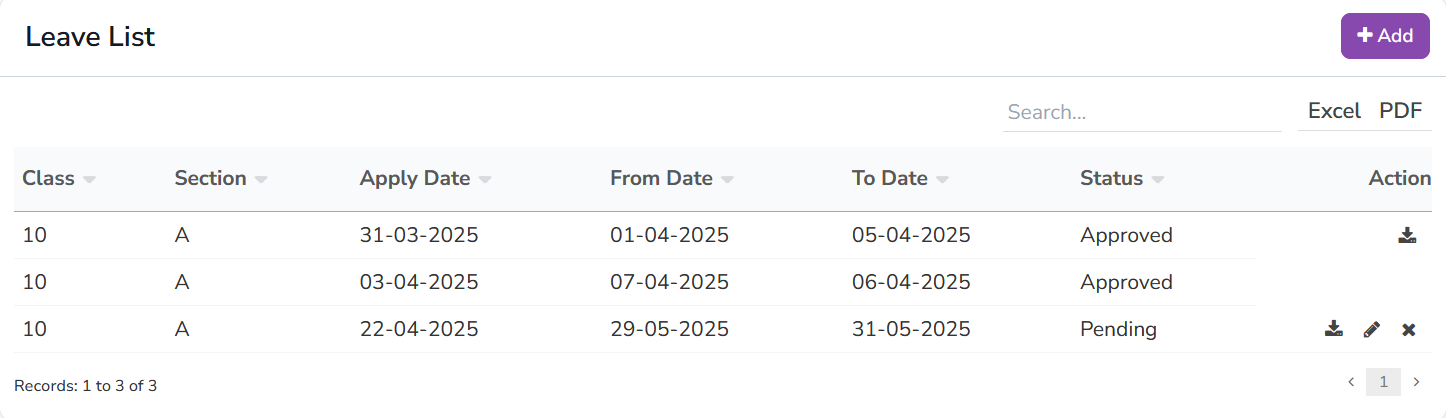
Task: Go to the previous page arrow
Action: [1351, 382]
